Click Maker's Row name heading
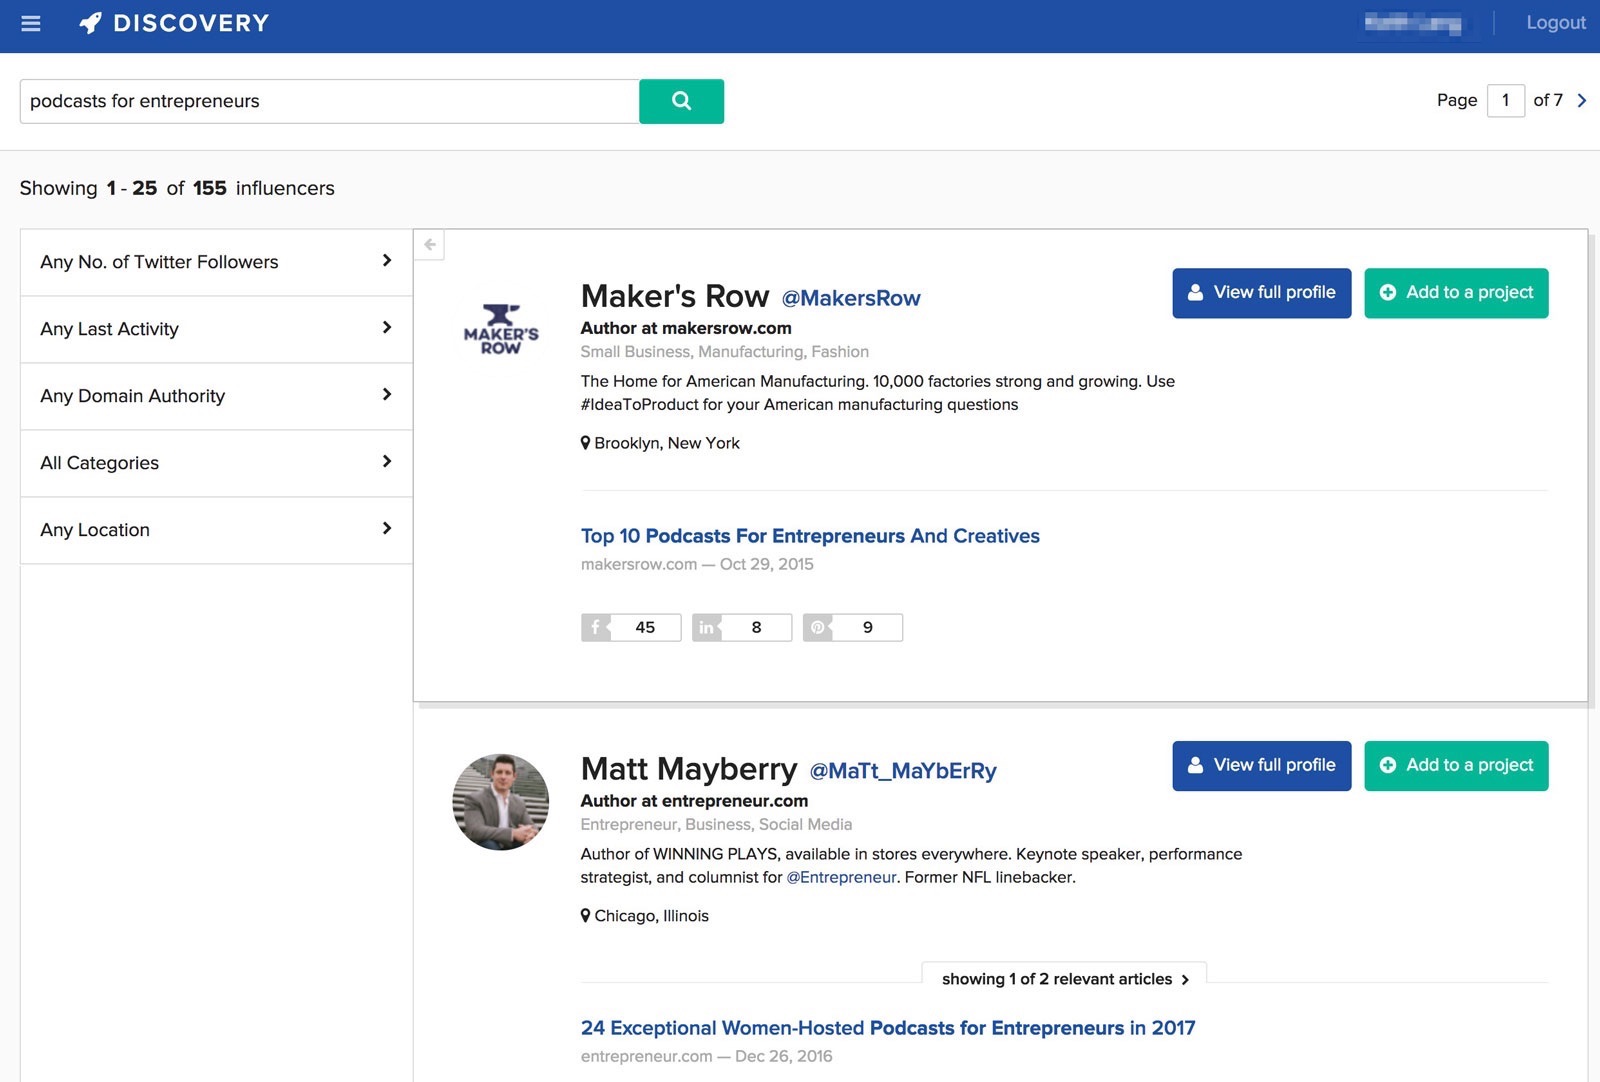 (x=675, y=296)
